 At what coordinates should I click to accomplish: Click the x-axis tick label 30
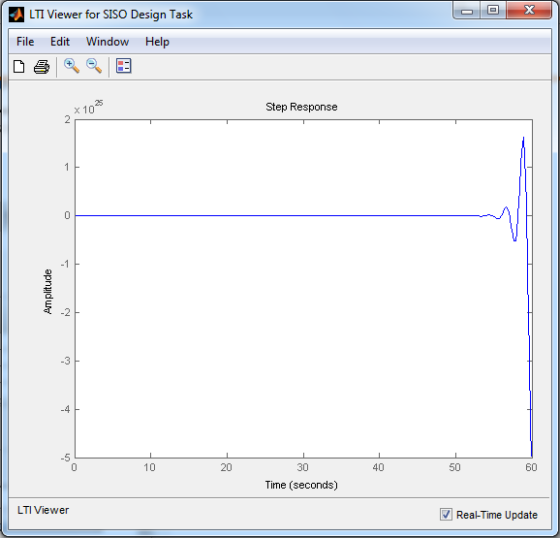tap(302, 467)
